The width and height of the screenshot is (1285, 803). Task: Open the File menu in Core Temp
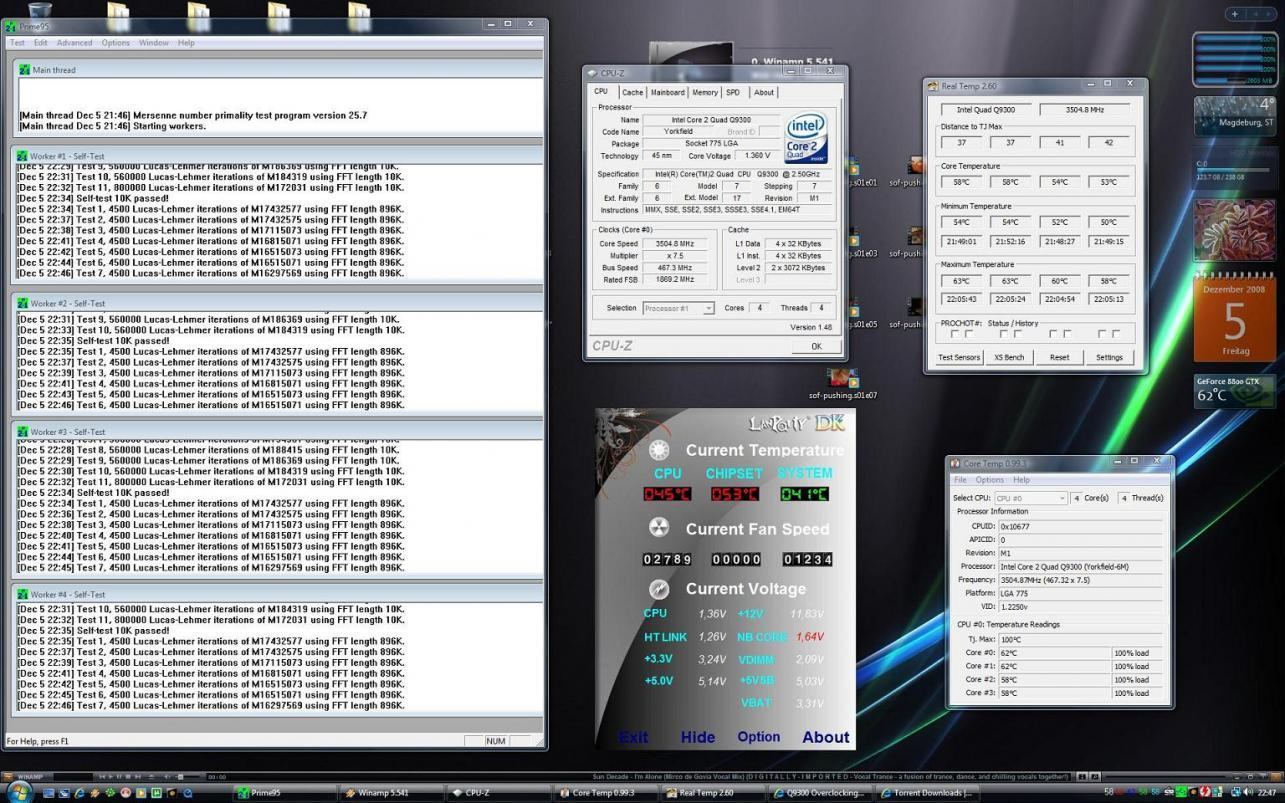click(960, 480)
